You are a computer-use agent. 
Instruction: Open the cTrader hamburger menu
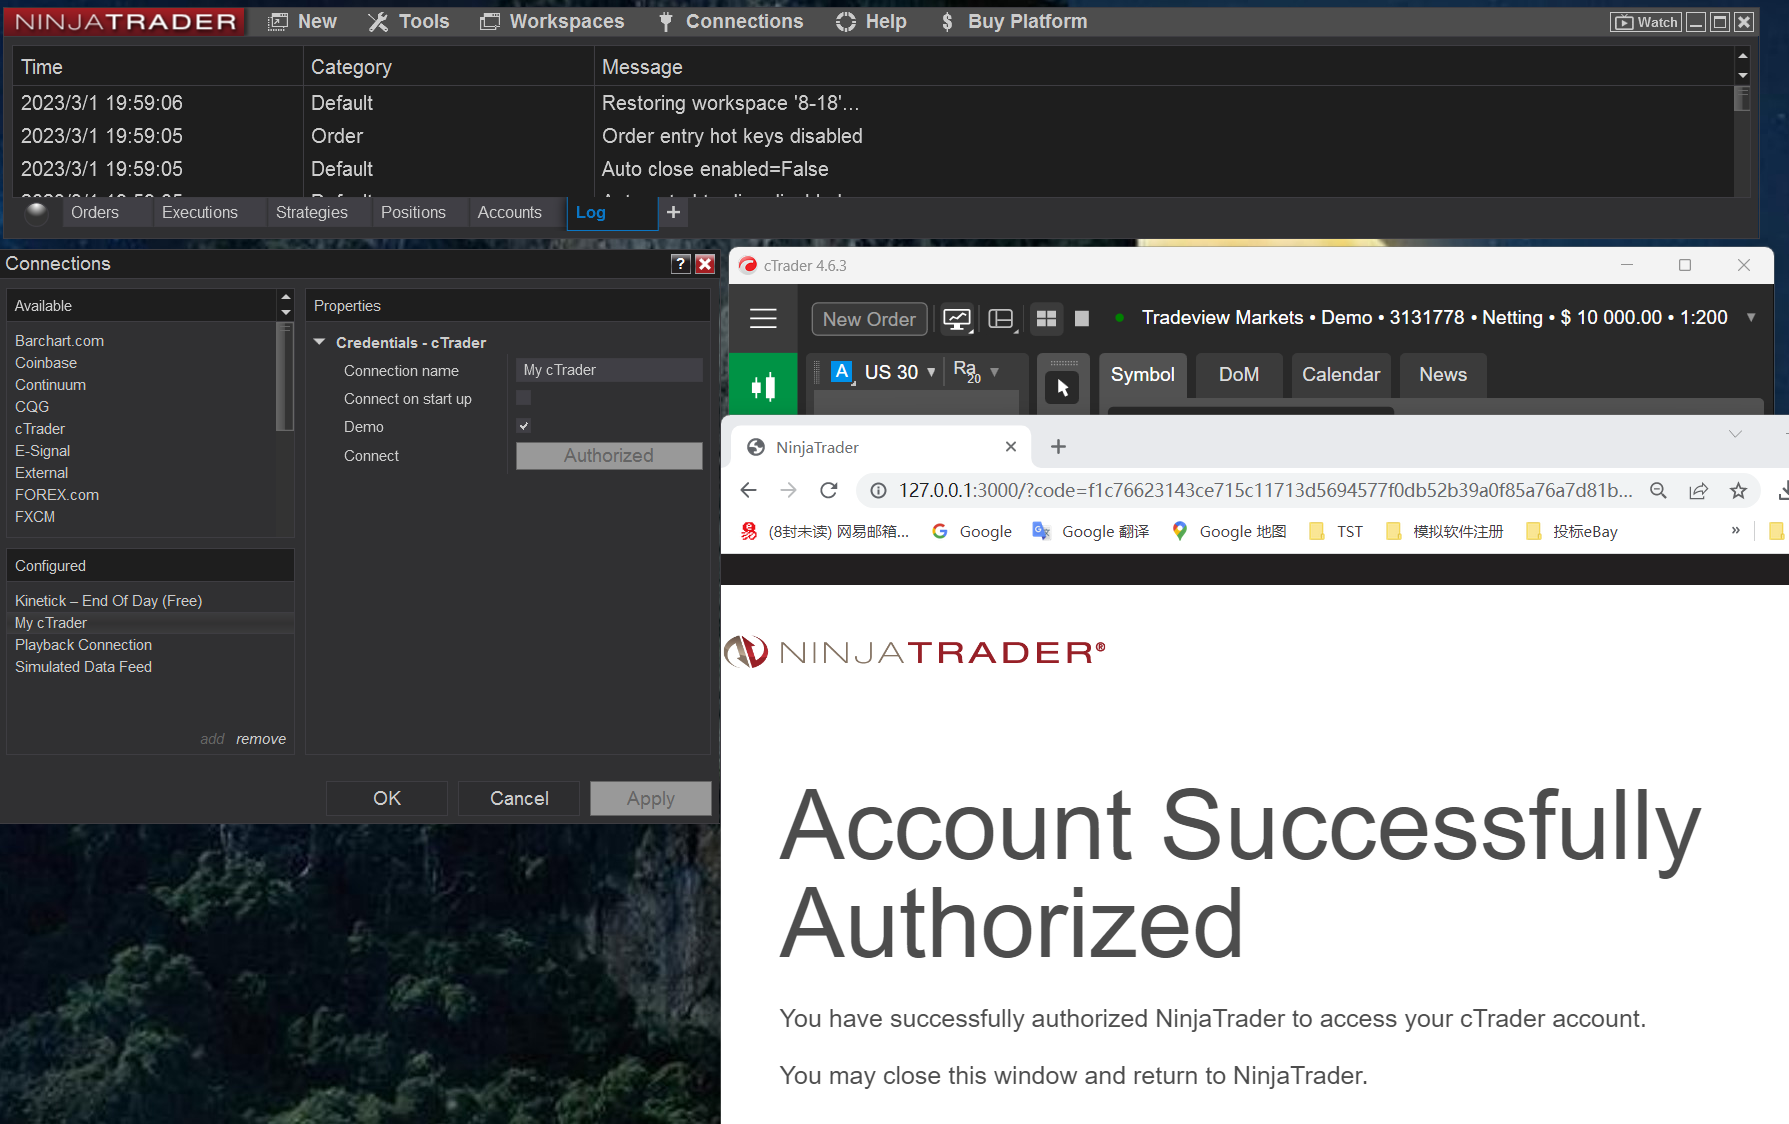tap(763, 319)
